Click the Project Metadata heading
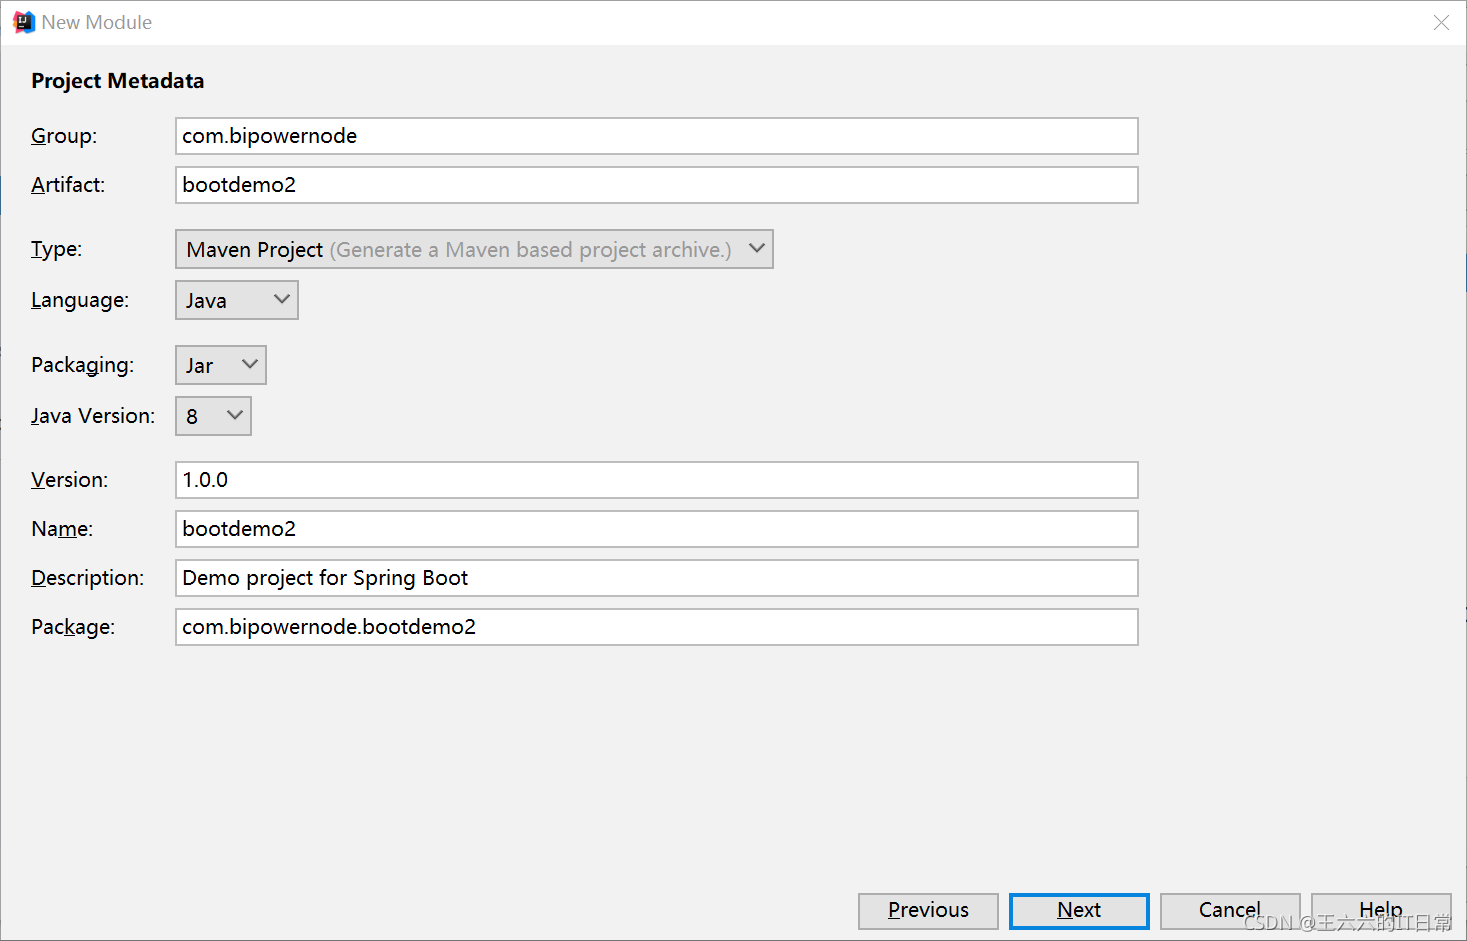Image resolution: width=1467 pixels, height=941 pixels. click(x=117, y=81)
